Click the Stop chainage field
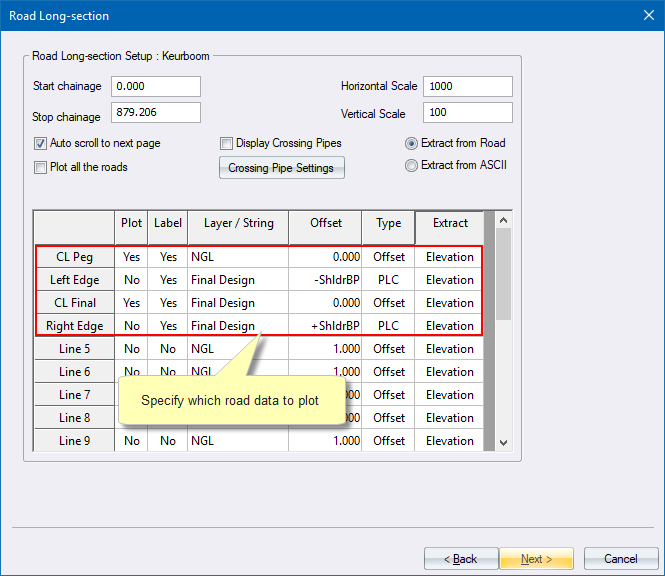 tap(156, 112)
